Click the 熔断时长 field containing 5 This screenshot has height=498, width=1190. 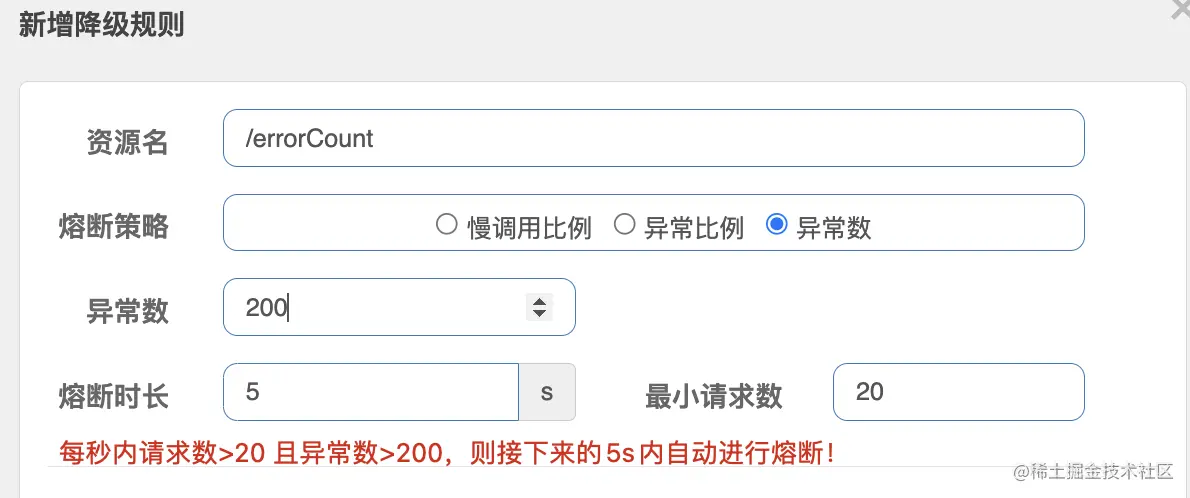371,392
